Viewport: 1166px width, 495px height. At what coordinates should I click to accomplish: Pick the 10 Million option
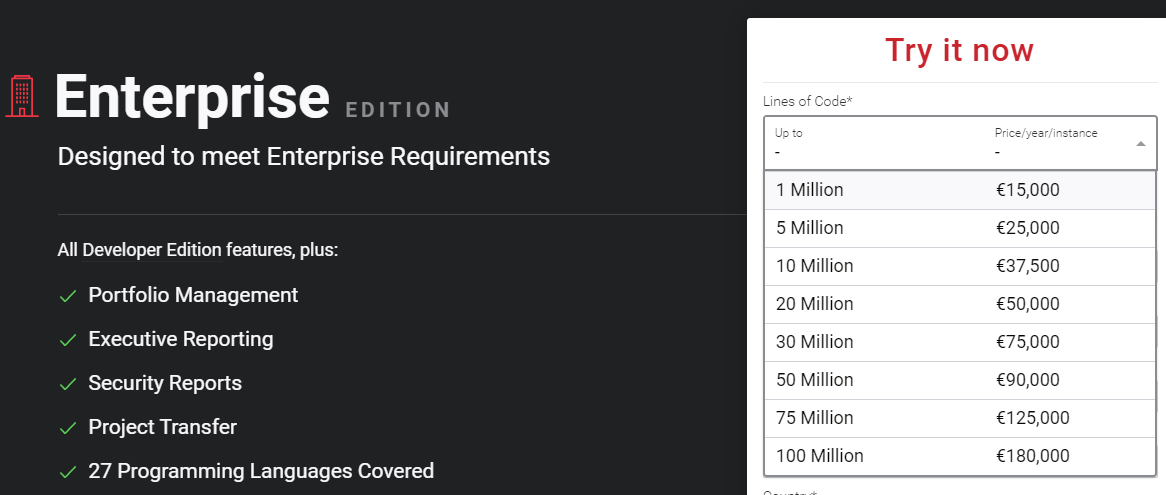point(959,266)
